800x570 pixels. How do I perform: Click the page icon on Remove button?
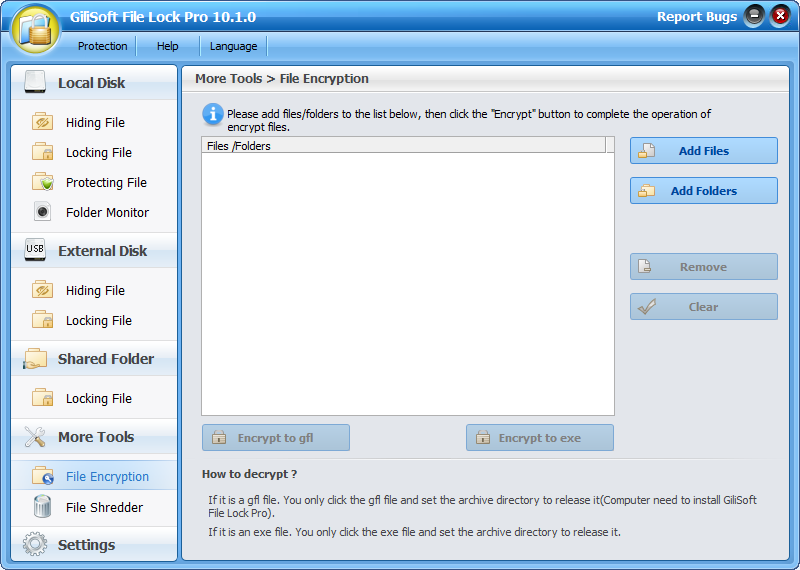(x=645, y=266)
